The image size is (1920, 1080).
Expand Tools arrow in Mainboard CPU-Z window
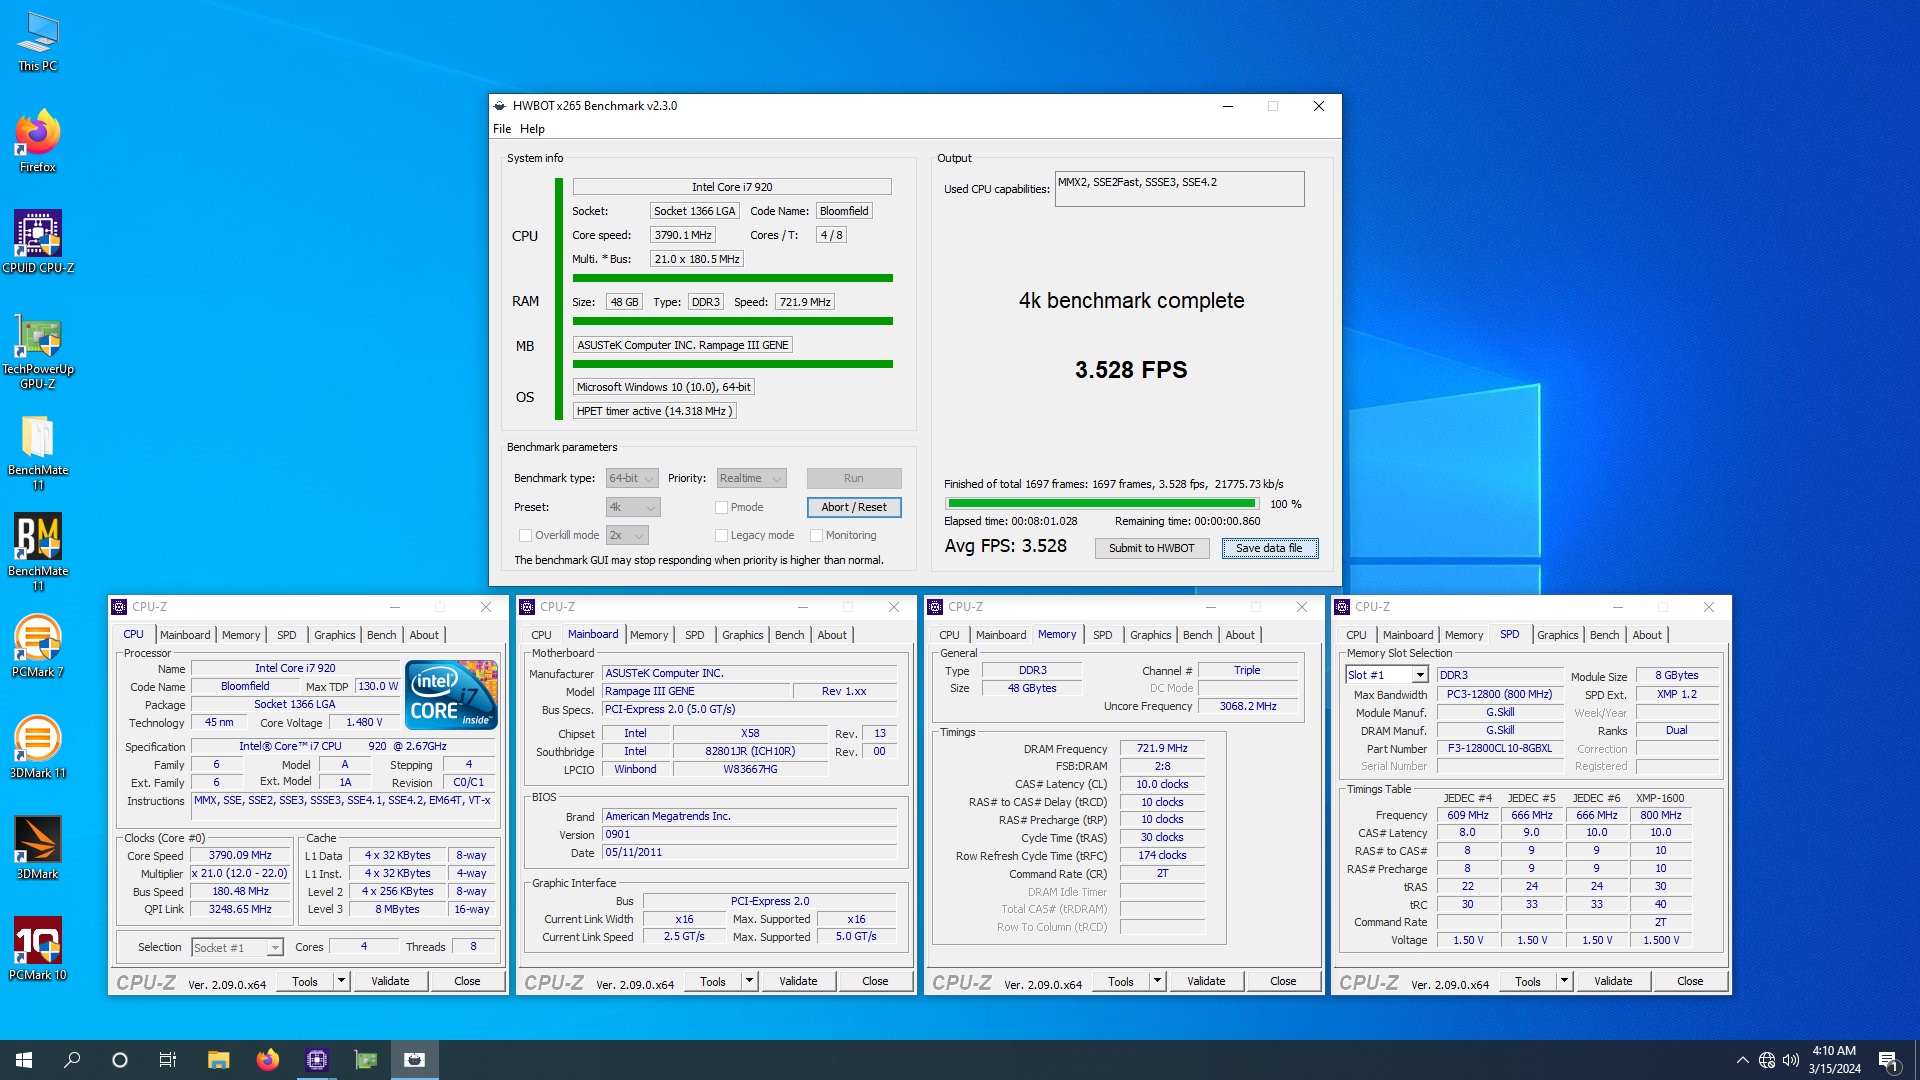[x=749, y=982]
